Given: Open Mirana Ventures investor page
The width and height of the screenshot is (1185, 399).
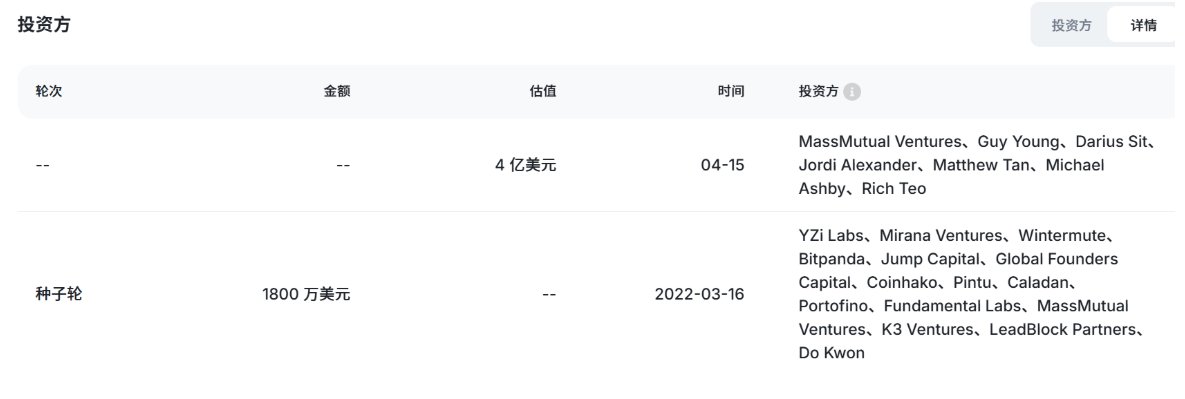Looking at the screenshot, I should coord(941,236).
